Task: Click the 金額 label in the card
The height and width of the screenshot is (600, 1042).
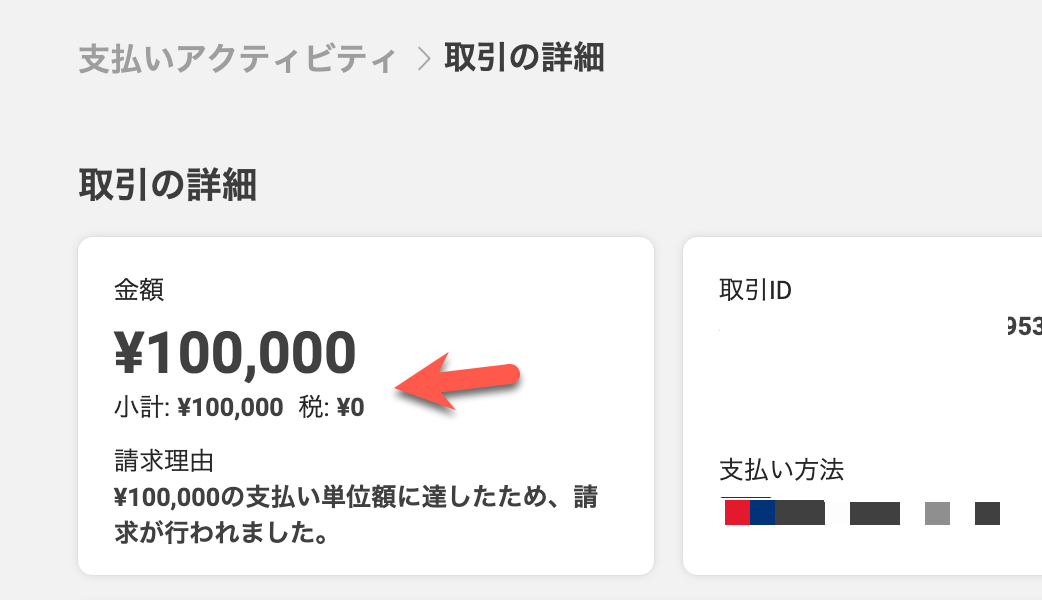Action: [139, 290]
